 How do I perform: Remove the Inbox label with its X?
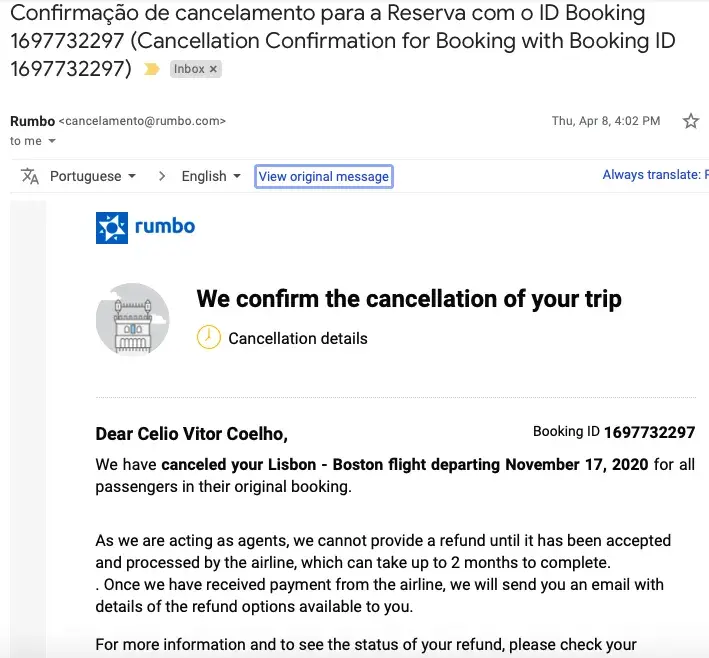tap(214, 69)
